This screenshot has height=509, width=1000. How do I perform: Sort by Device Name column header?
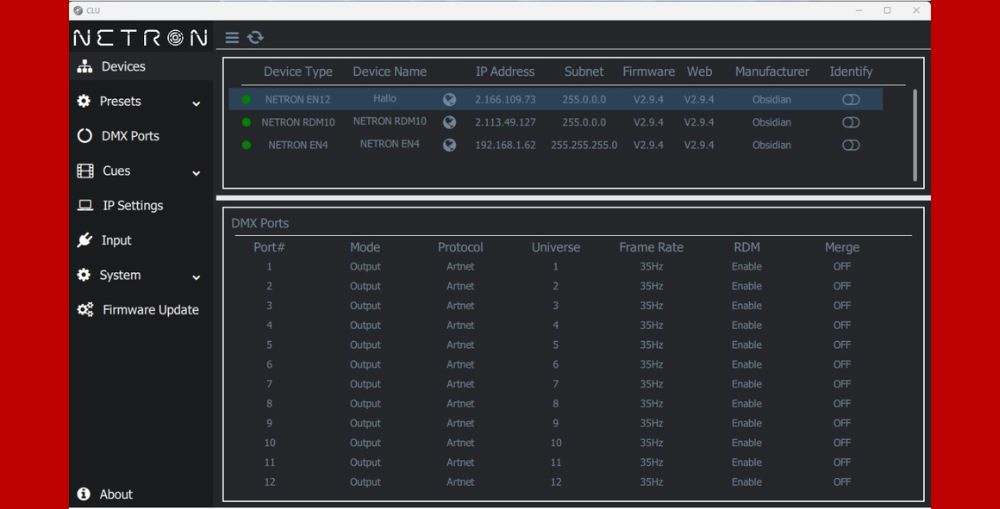[x=390, y=71]
